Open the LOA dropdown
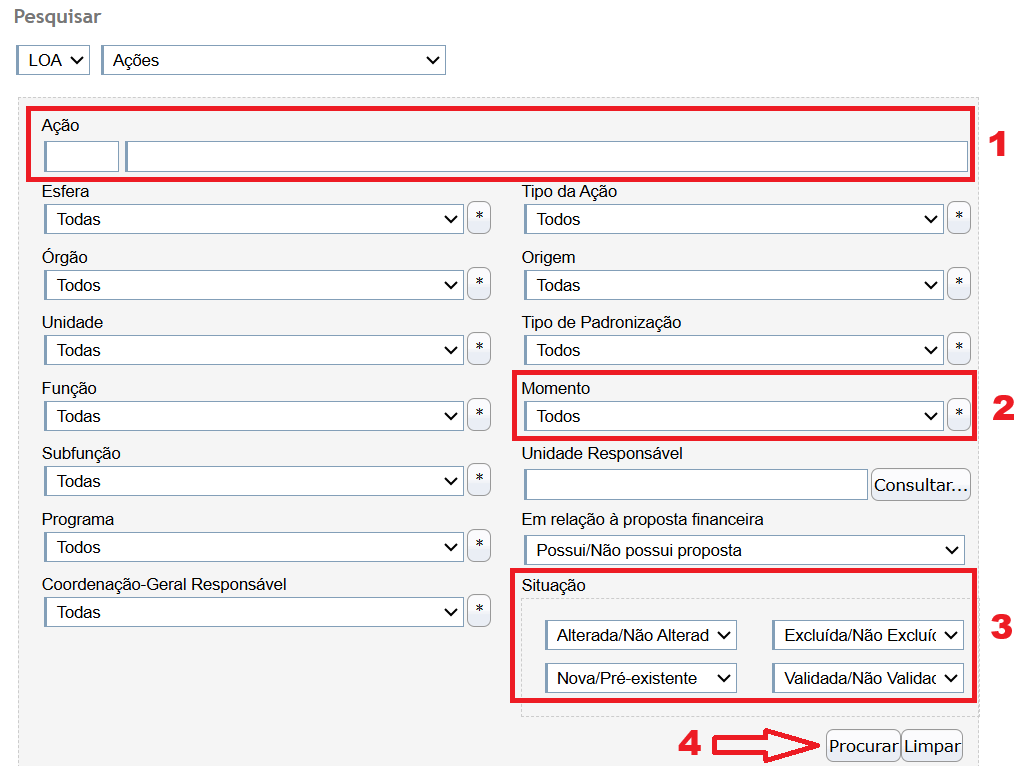This screenshot has width=1023, height=766. point(53,60)
